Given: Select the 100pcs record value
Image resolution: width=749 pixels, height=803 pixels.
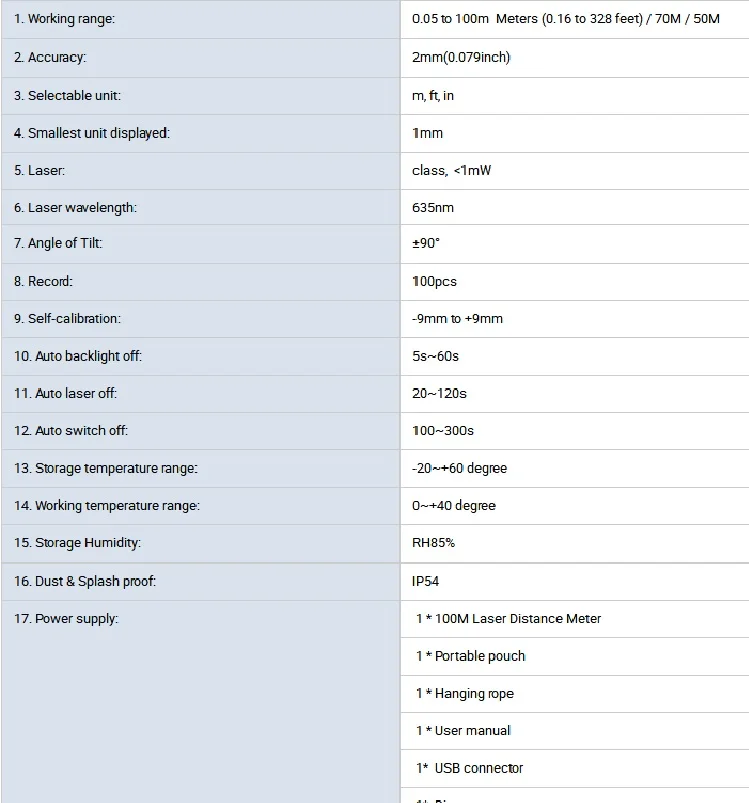Looking at the screenshot, I should pyautogui.click(x=434, y=282).
